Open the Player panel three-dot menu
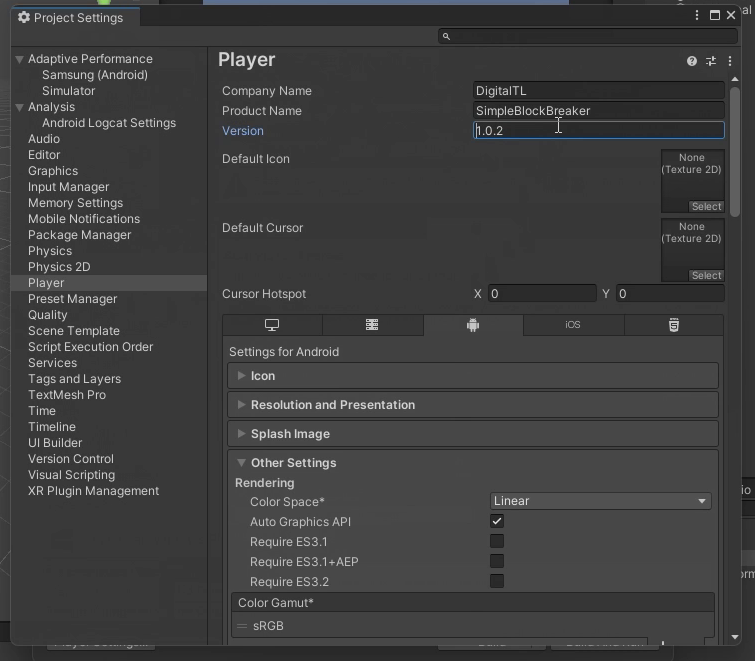The width and height of the screenshot is (755, 661). tap(730, 61)
